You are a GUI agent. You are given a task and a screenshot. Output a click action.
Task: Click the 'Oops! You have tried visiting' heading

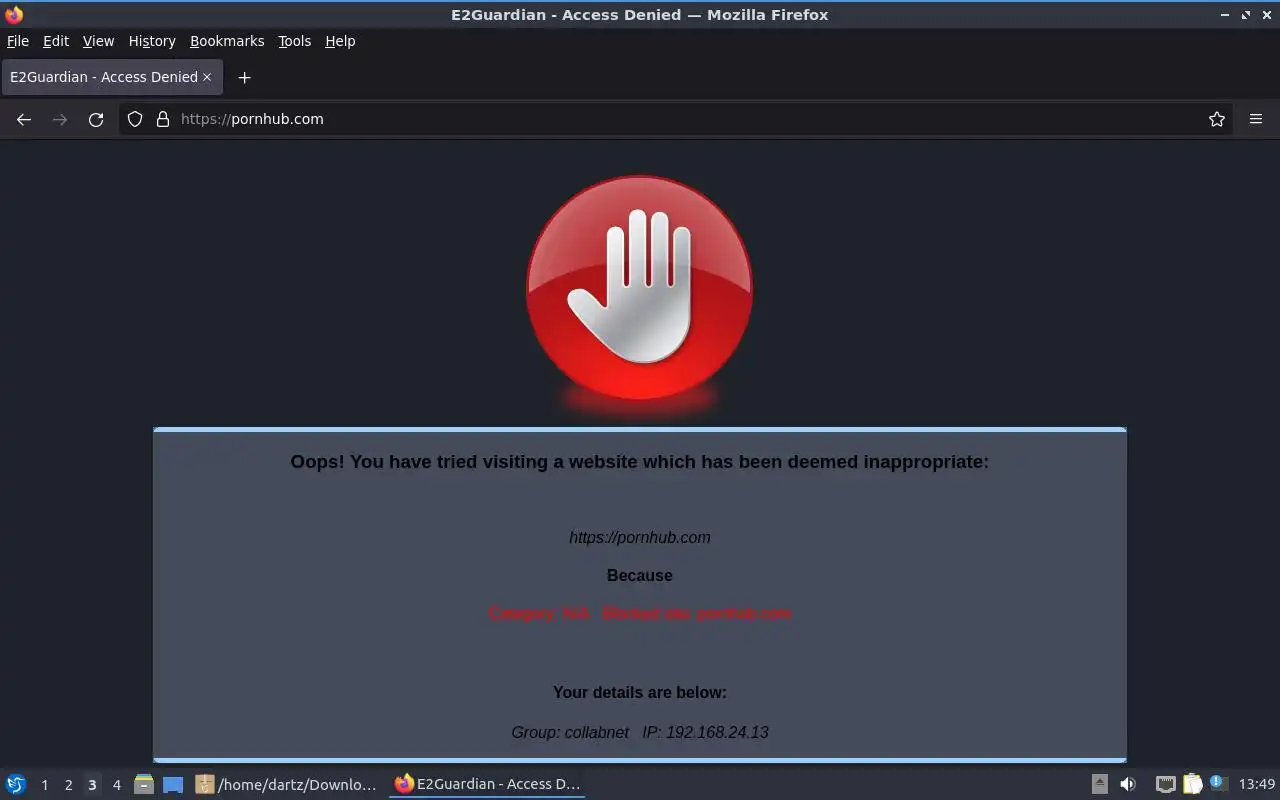(640, 461)
